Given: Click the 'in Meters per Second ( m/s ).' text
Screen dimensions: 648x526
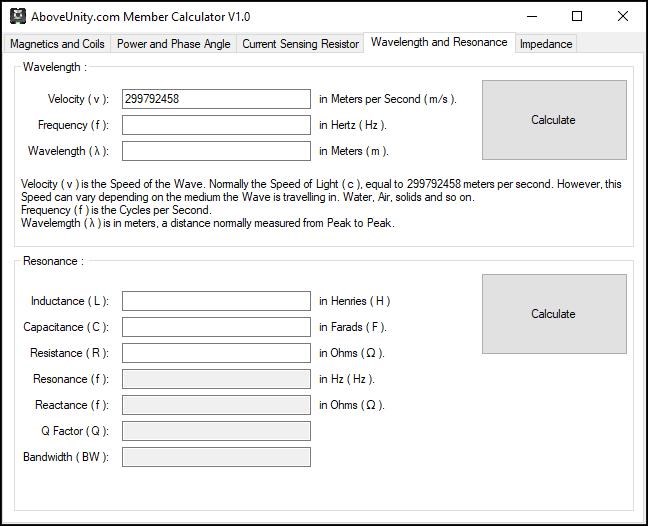Looking at the screenshot, I should tap(388, 99).
